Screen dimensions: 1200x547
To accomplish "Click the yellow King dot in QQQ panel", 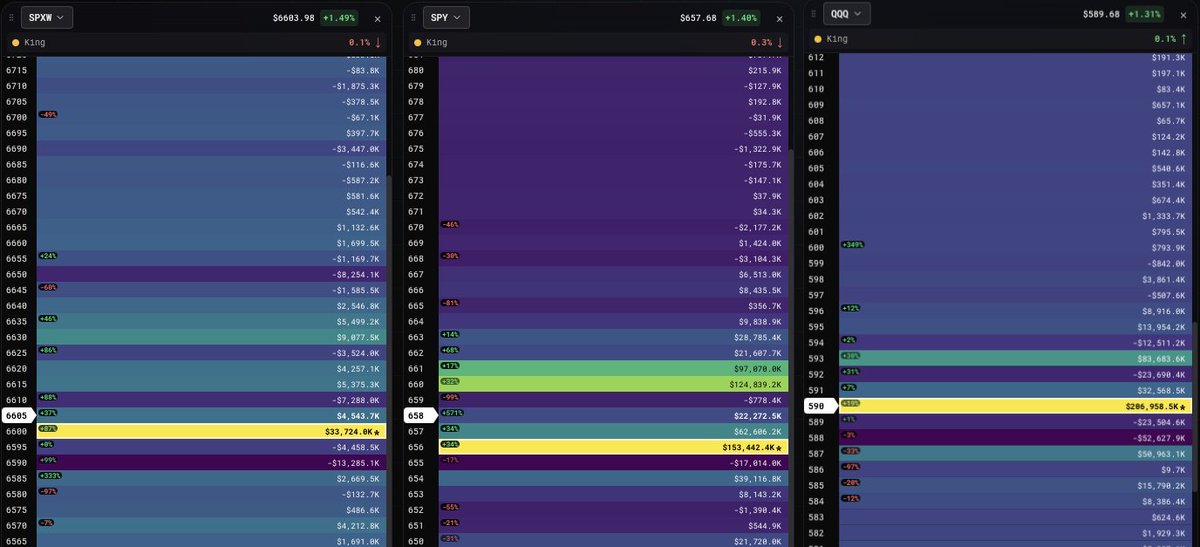I will 817,39.
